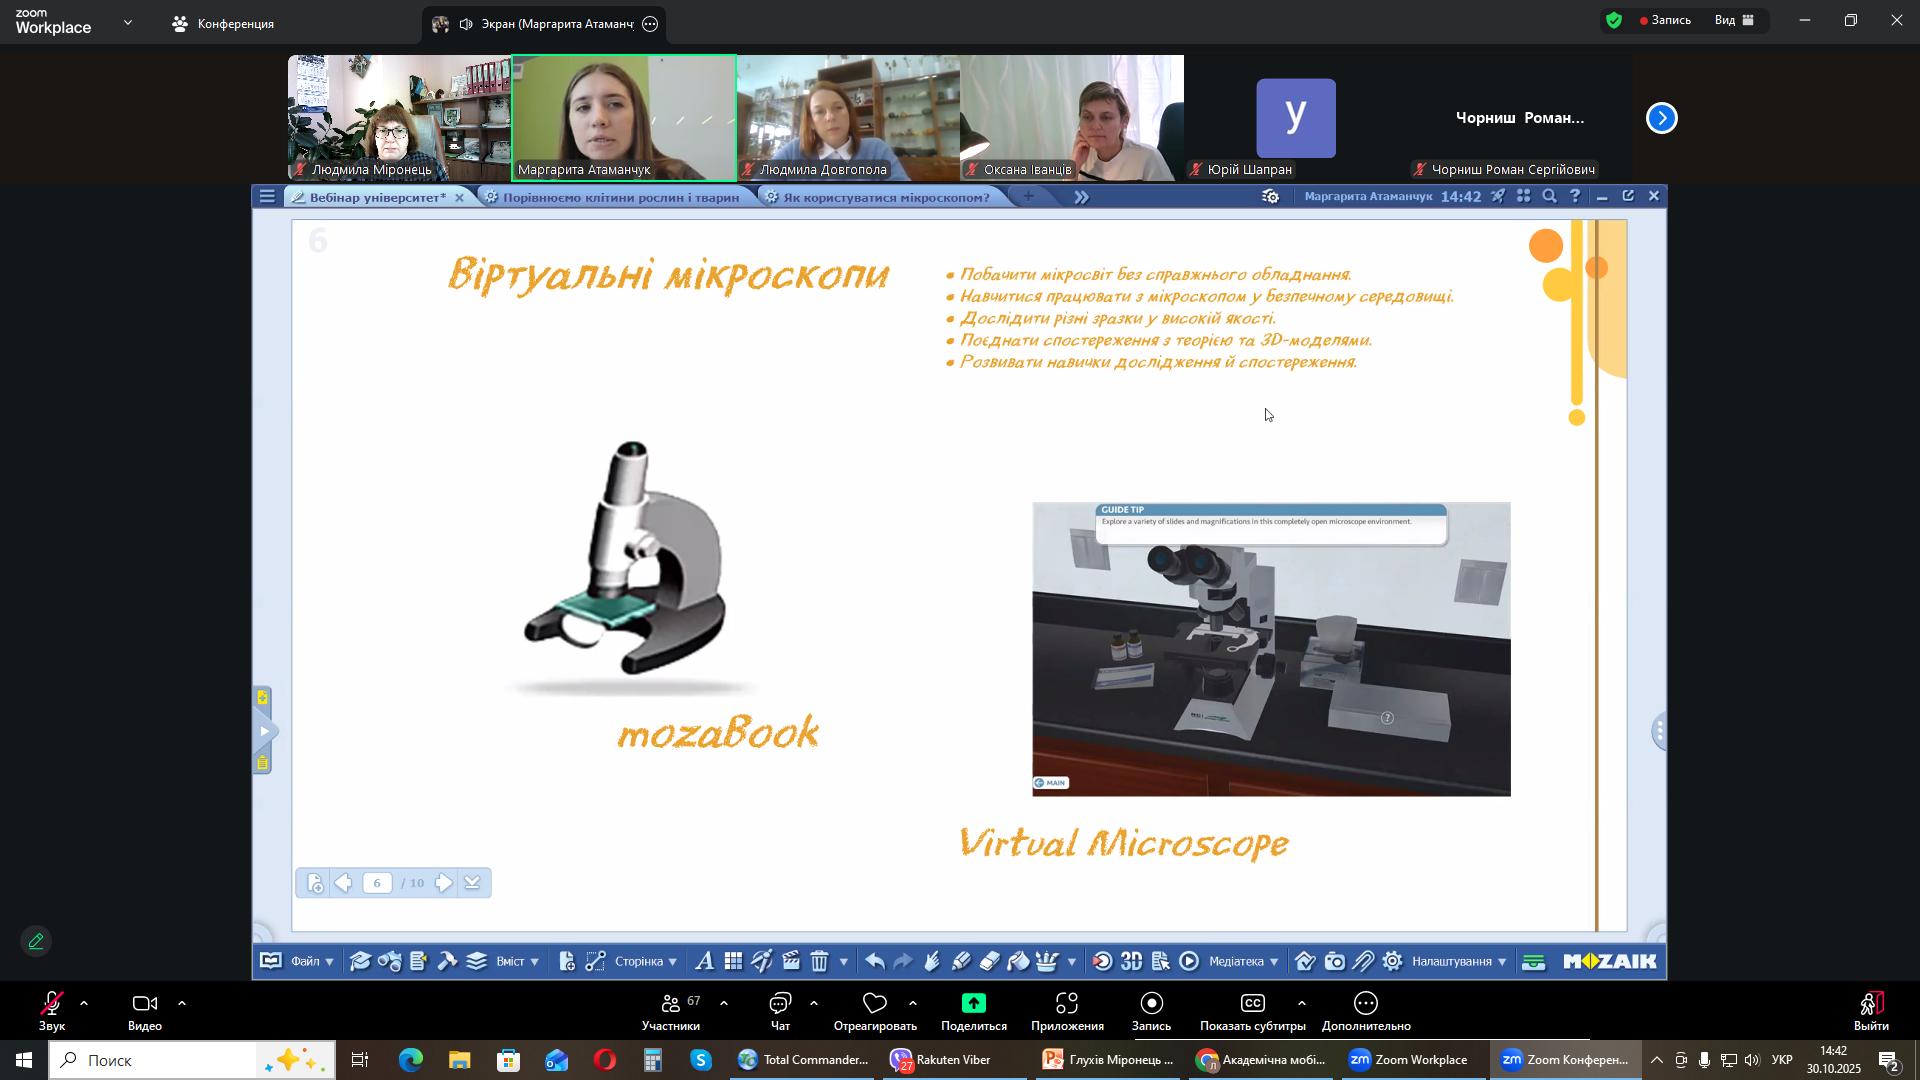Open the table grid icon
Screen dimensions: 1920x1080
(733, 962)
